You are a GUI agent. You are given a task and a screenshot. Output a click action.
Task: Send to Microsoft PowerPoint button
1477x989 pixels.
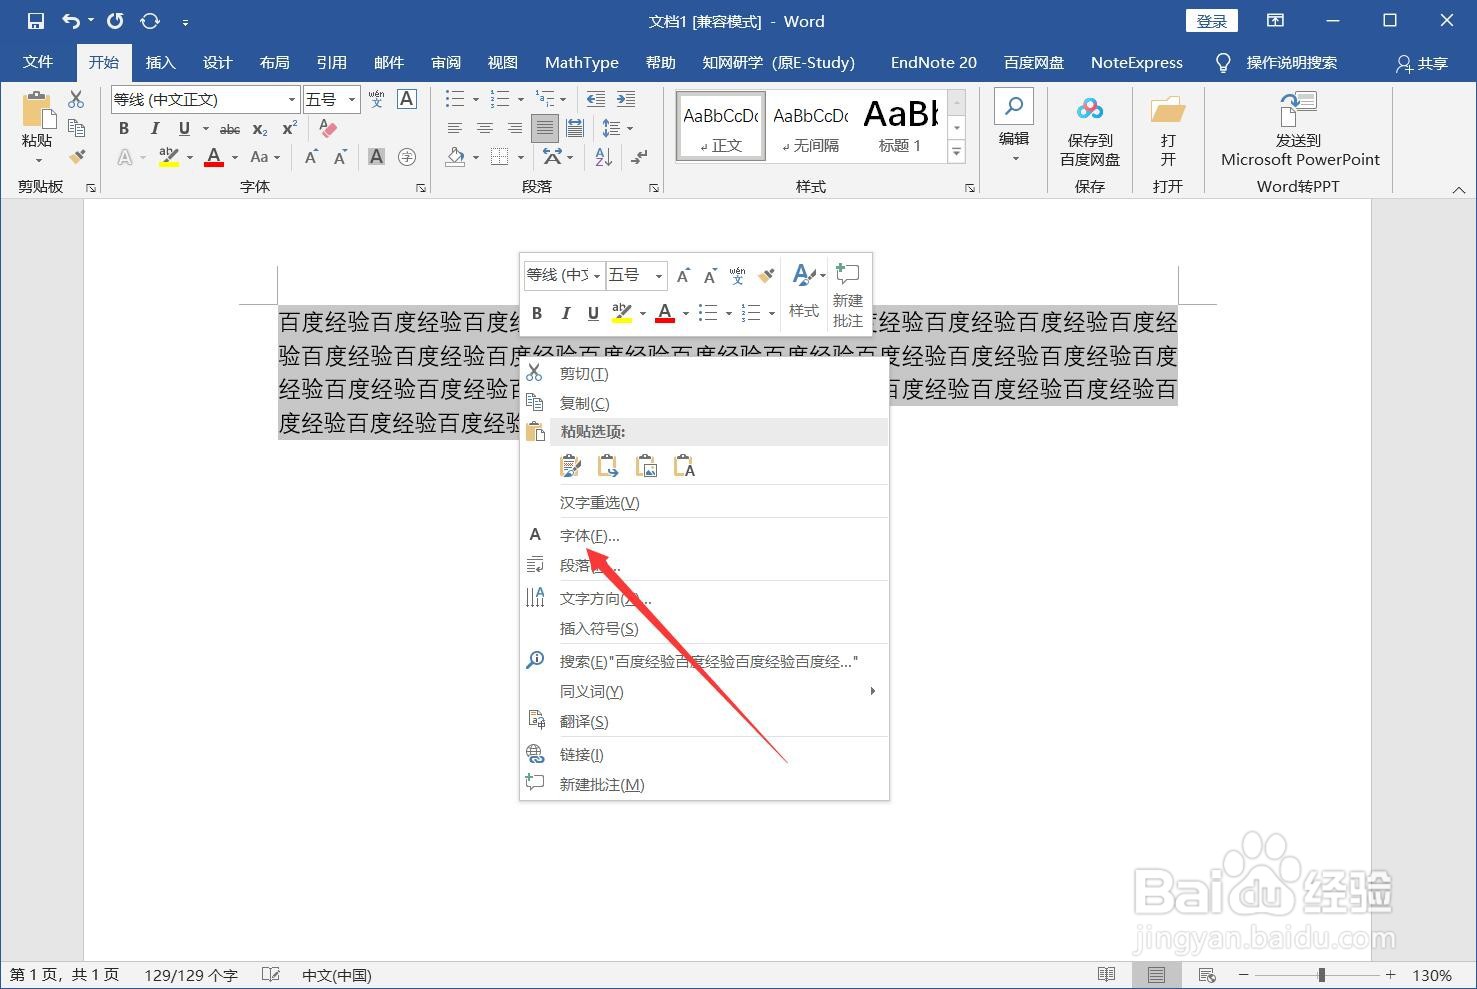(x=1299, y=131)
